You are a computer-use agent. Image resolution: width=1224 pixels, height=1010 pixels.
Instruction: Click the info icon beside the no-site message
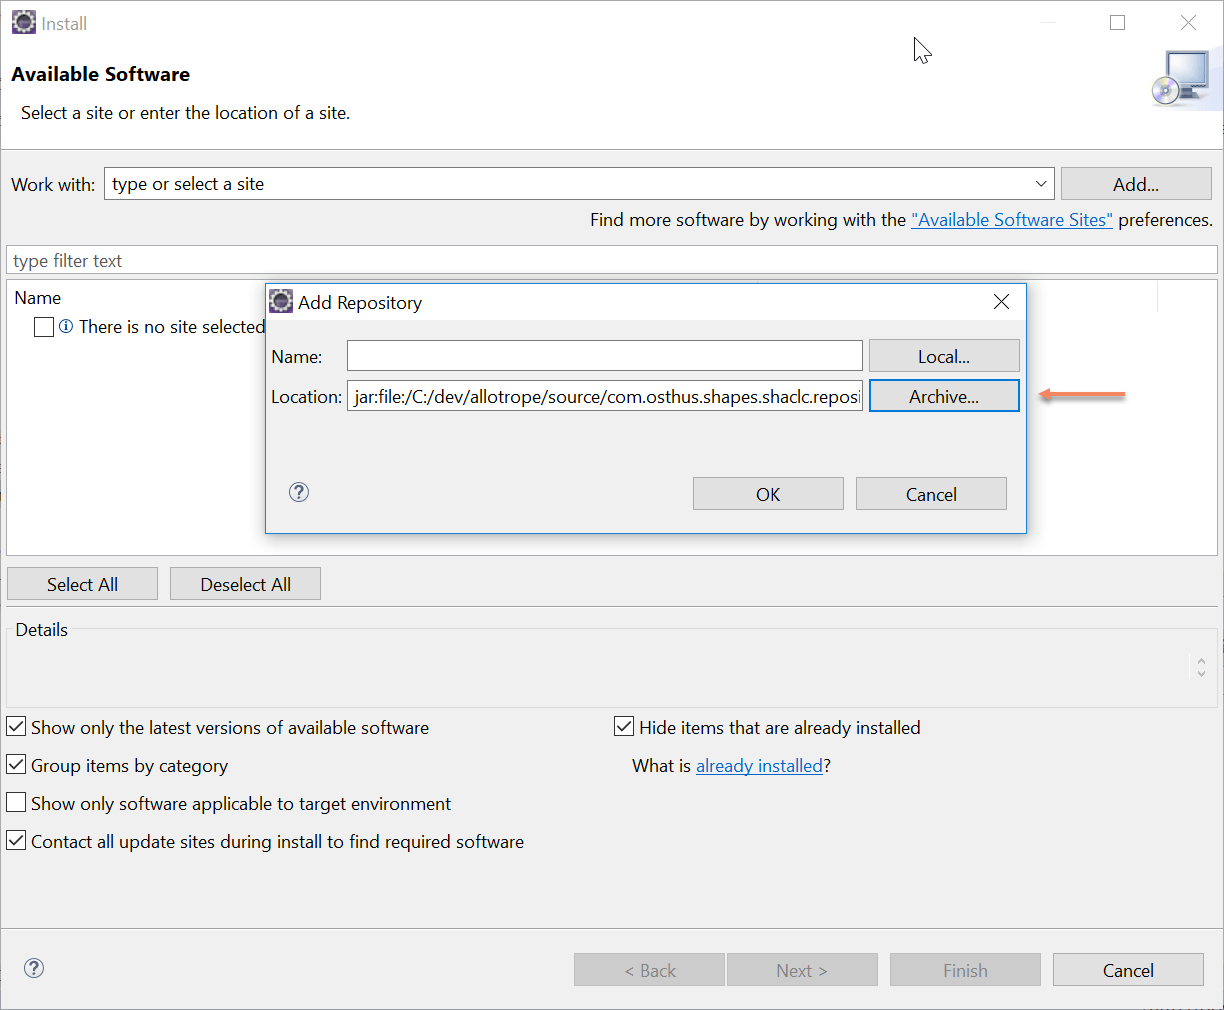66,327
